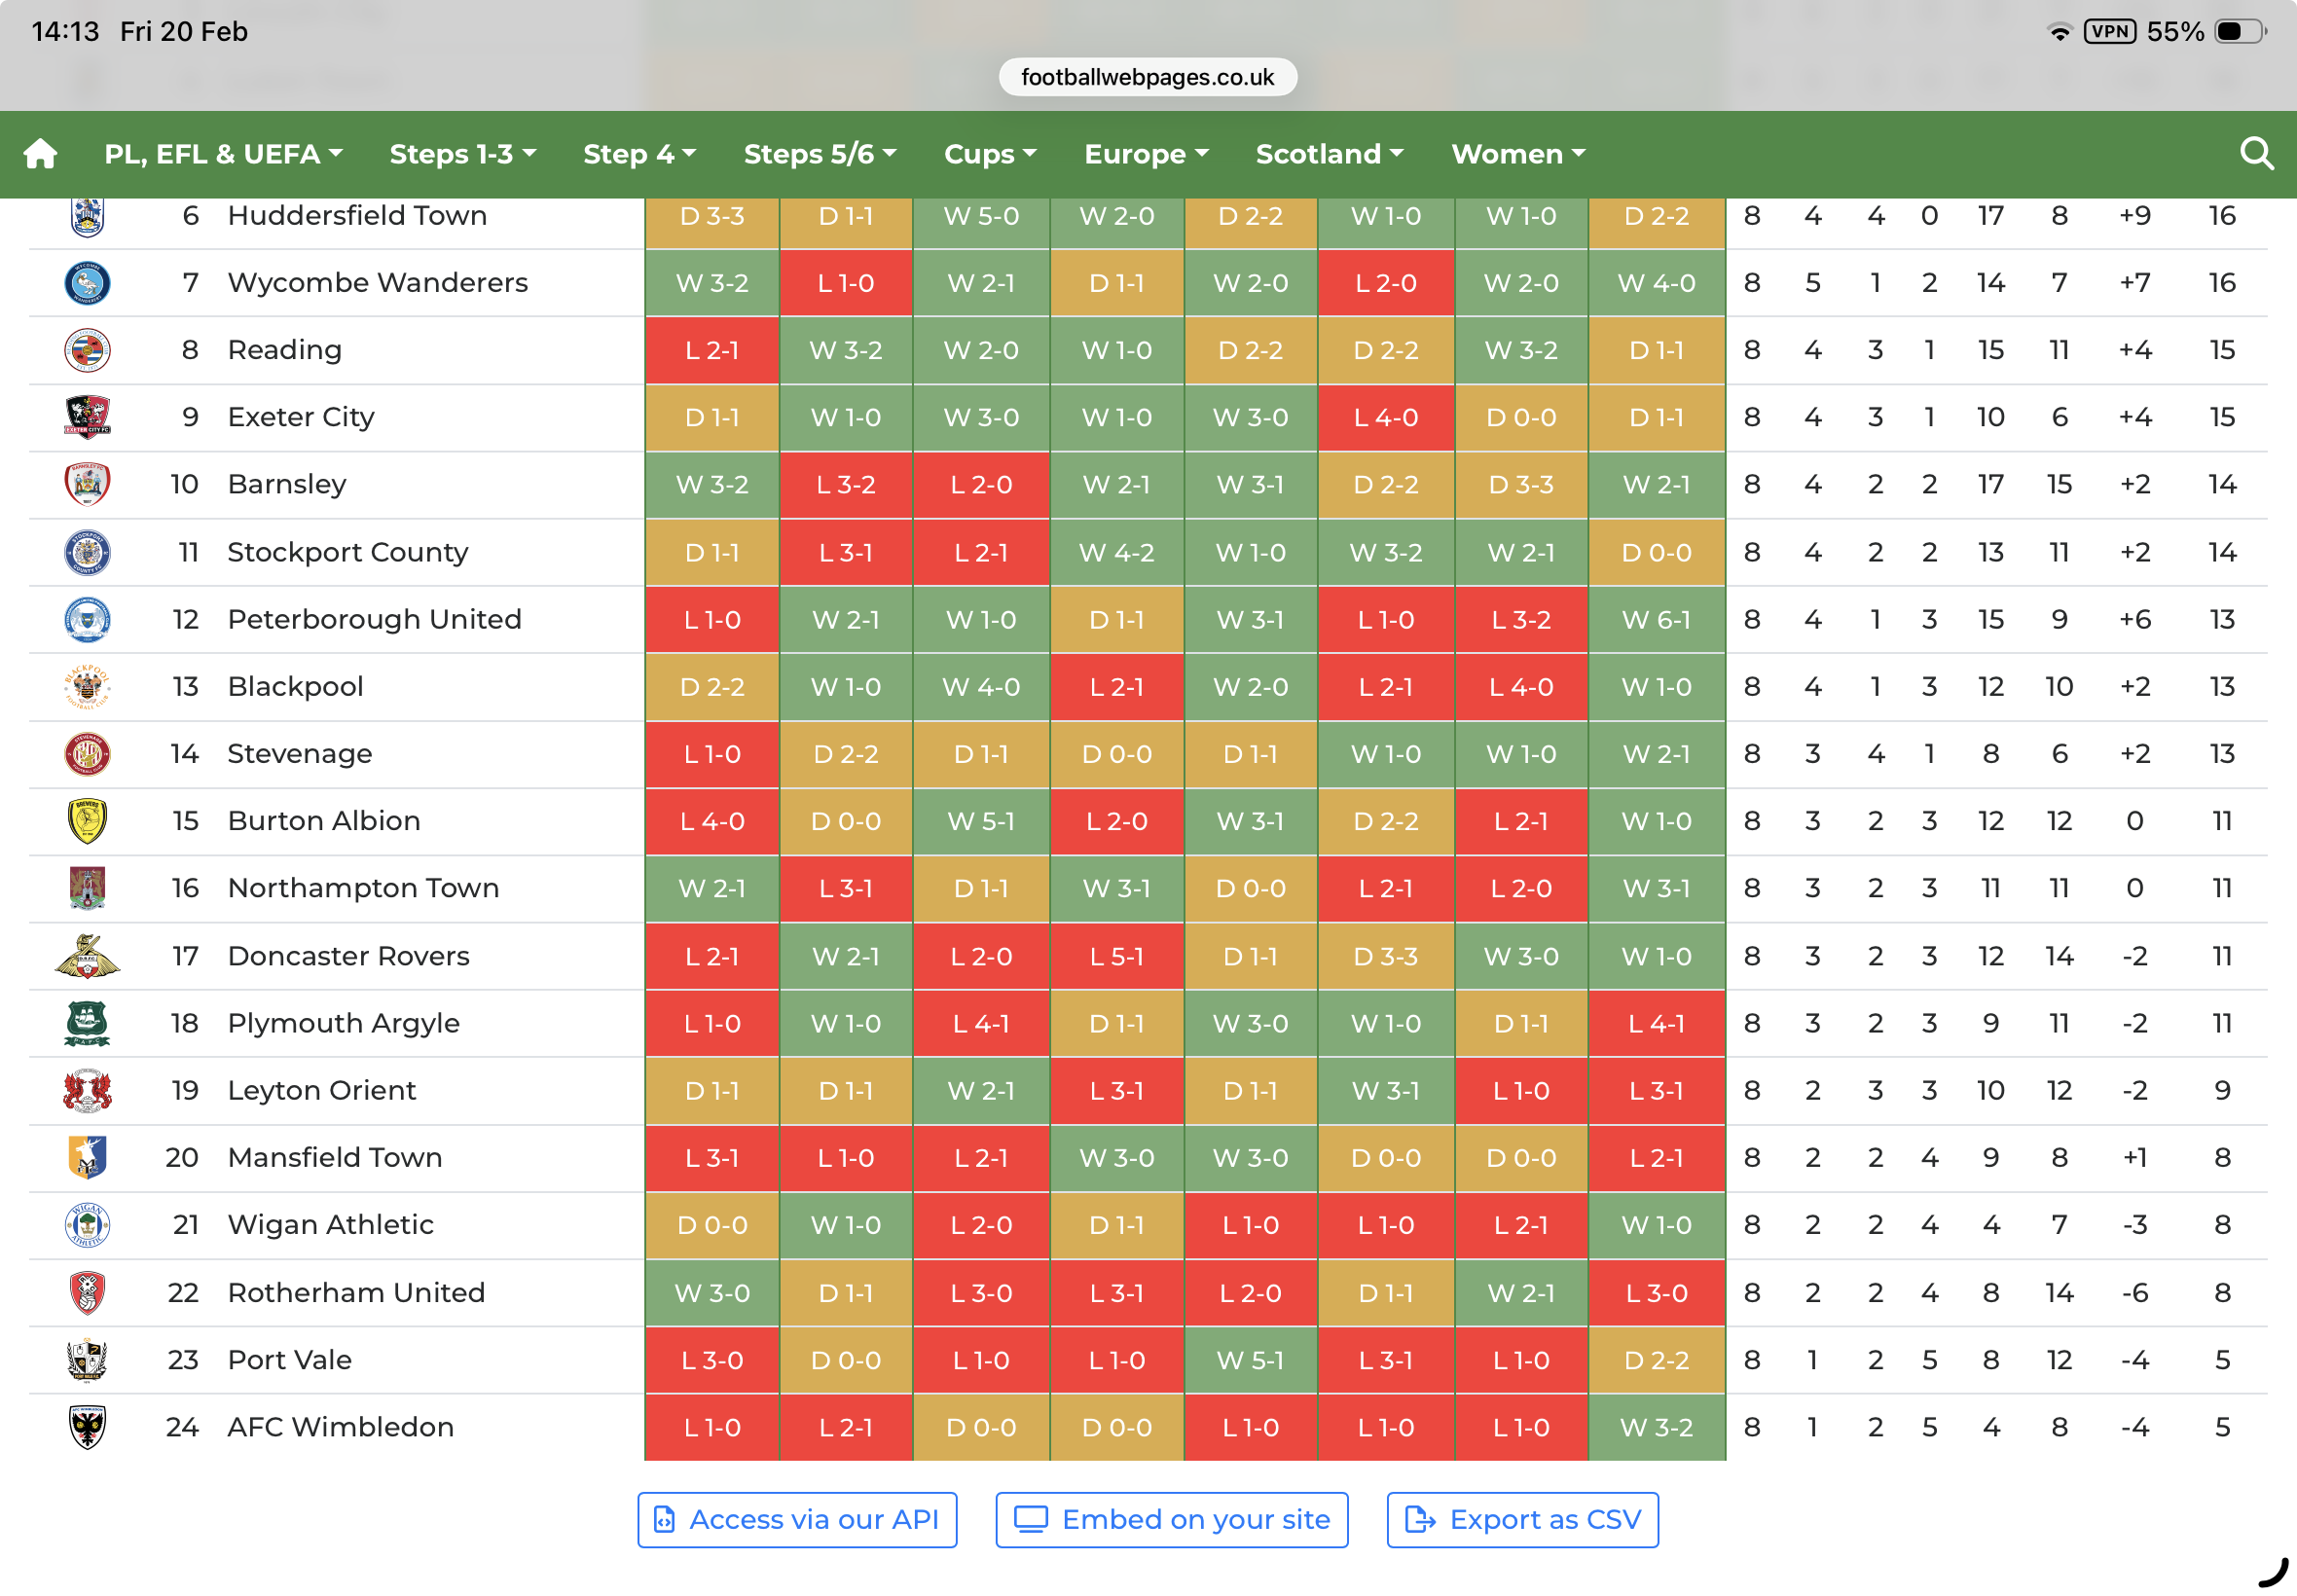
Task: Tap the 14:13 clock in status bar
Action: click(65, 32)
